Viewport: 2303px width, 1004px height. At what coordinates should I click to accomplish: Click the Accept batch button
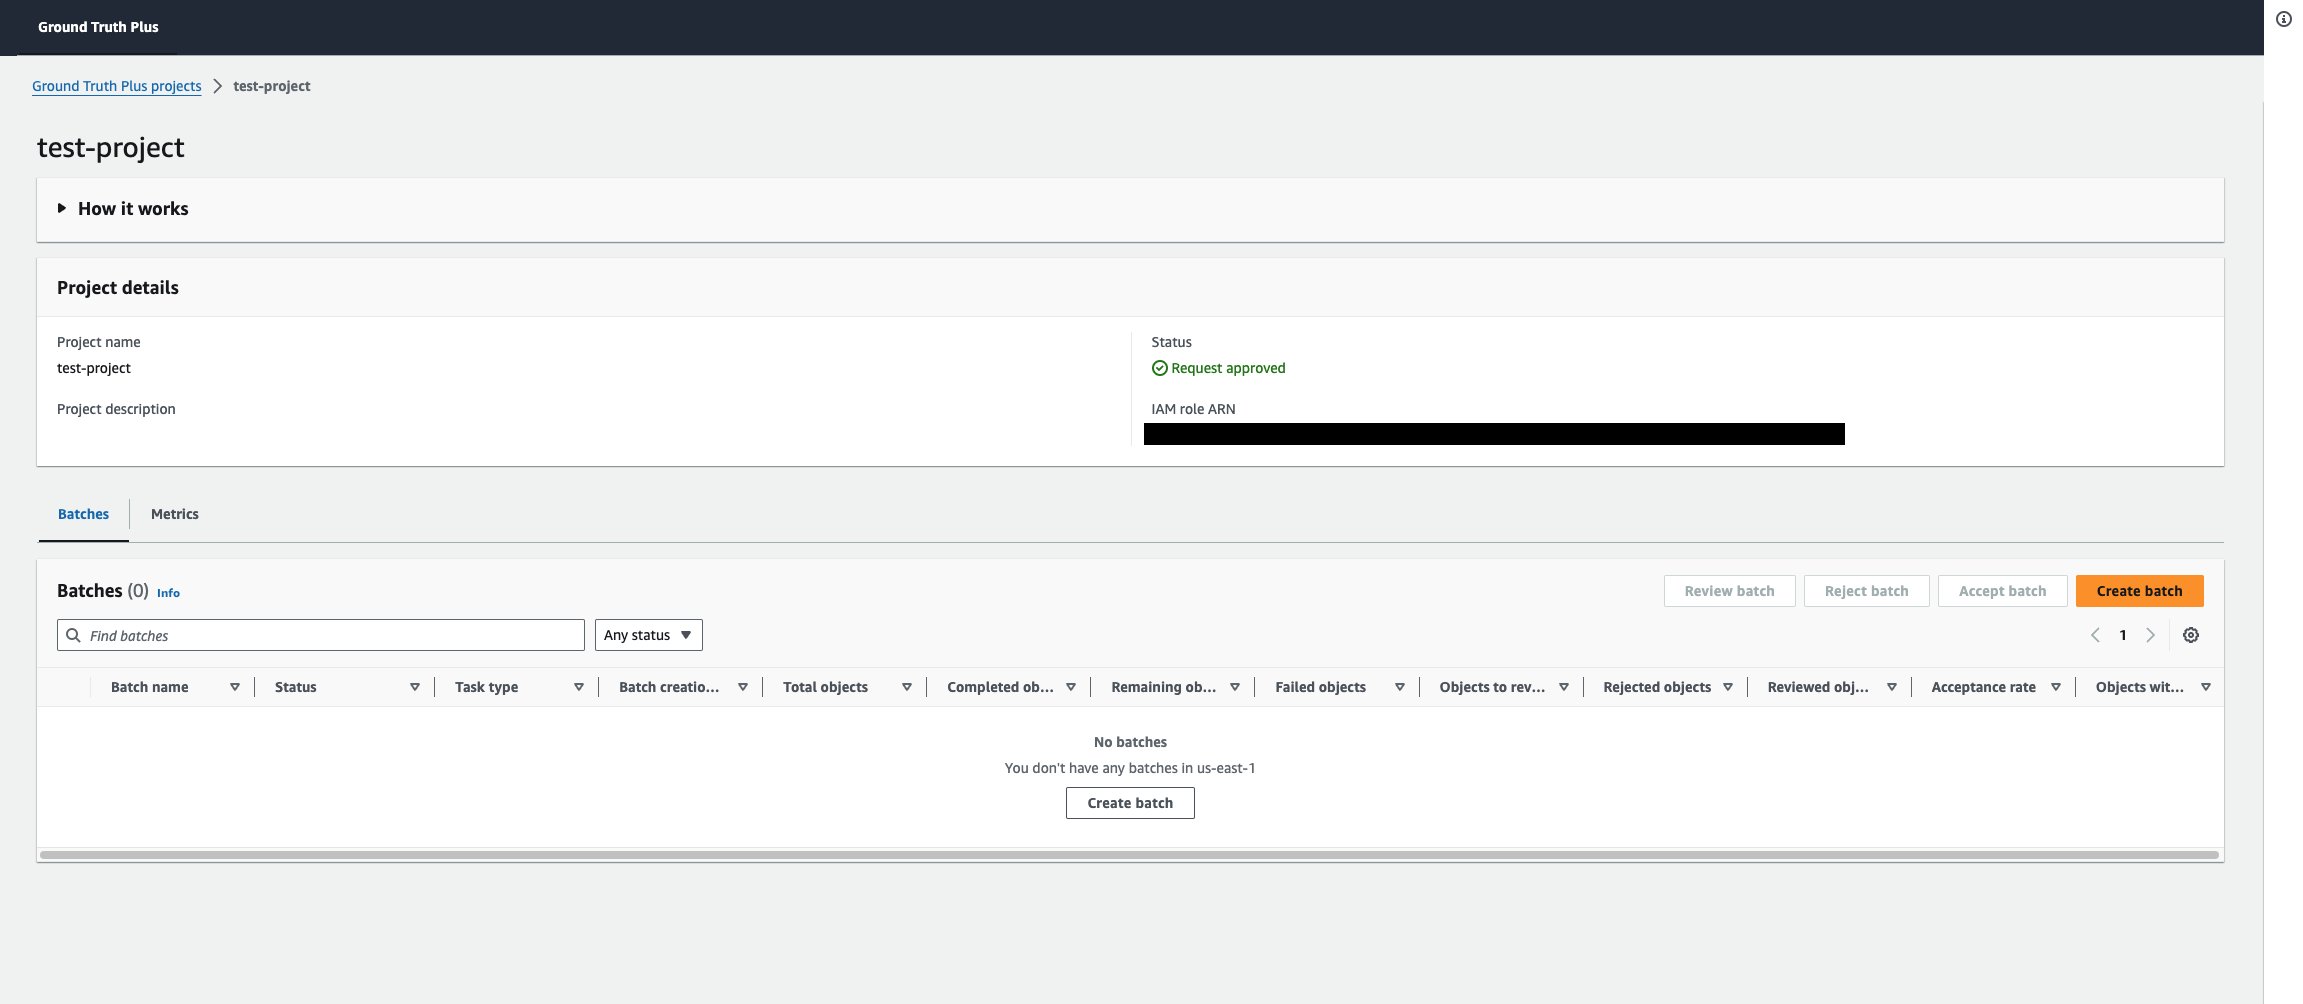[2002, 591]
